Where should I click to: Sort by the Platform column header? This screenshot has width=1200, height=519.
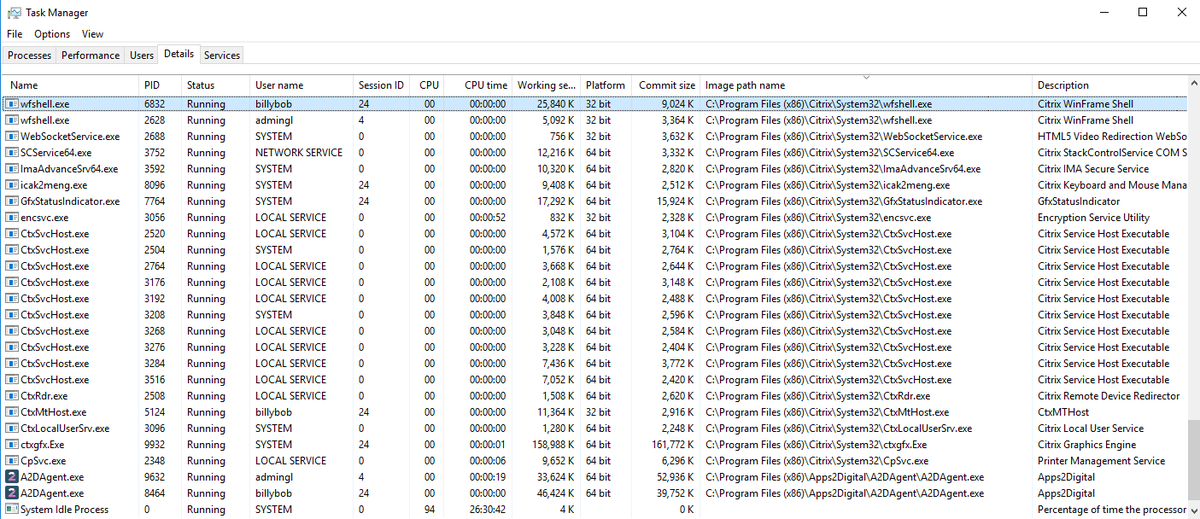606,85
